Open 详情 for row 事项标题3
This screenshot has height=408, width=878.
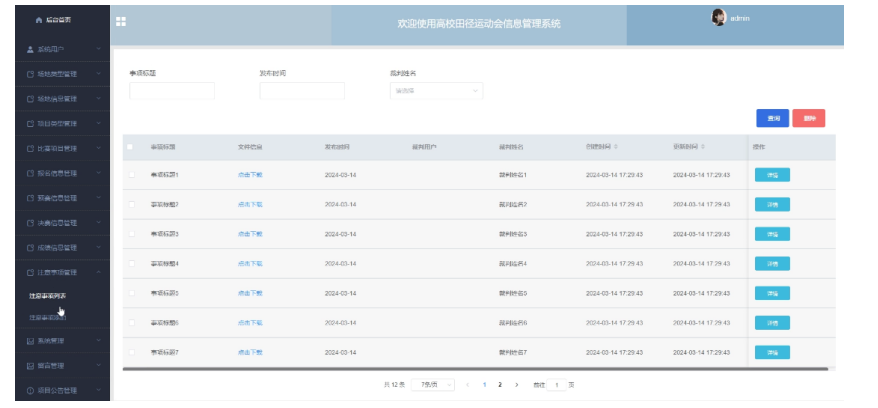point(772,234)
